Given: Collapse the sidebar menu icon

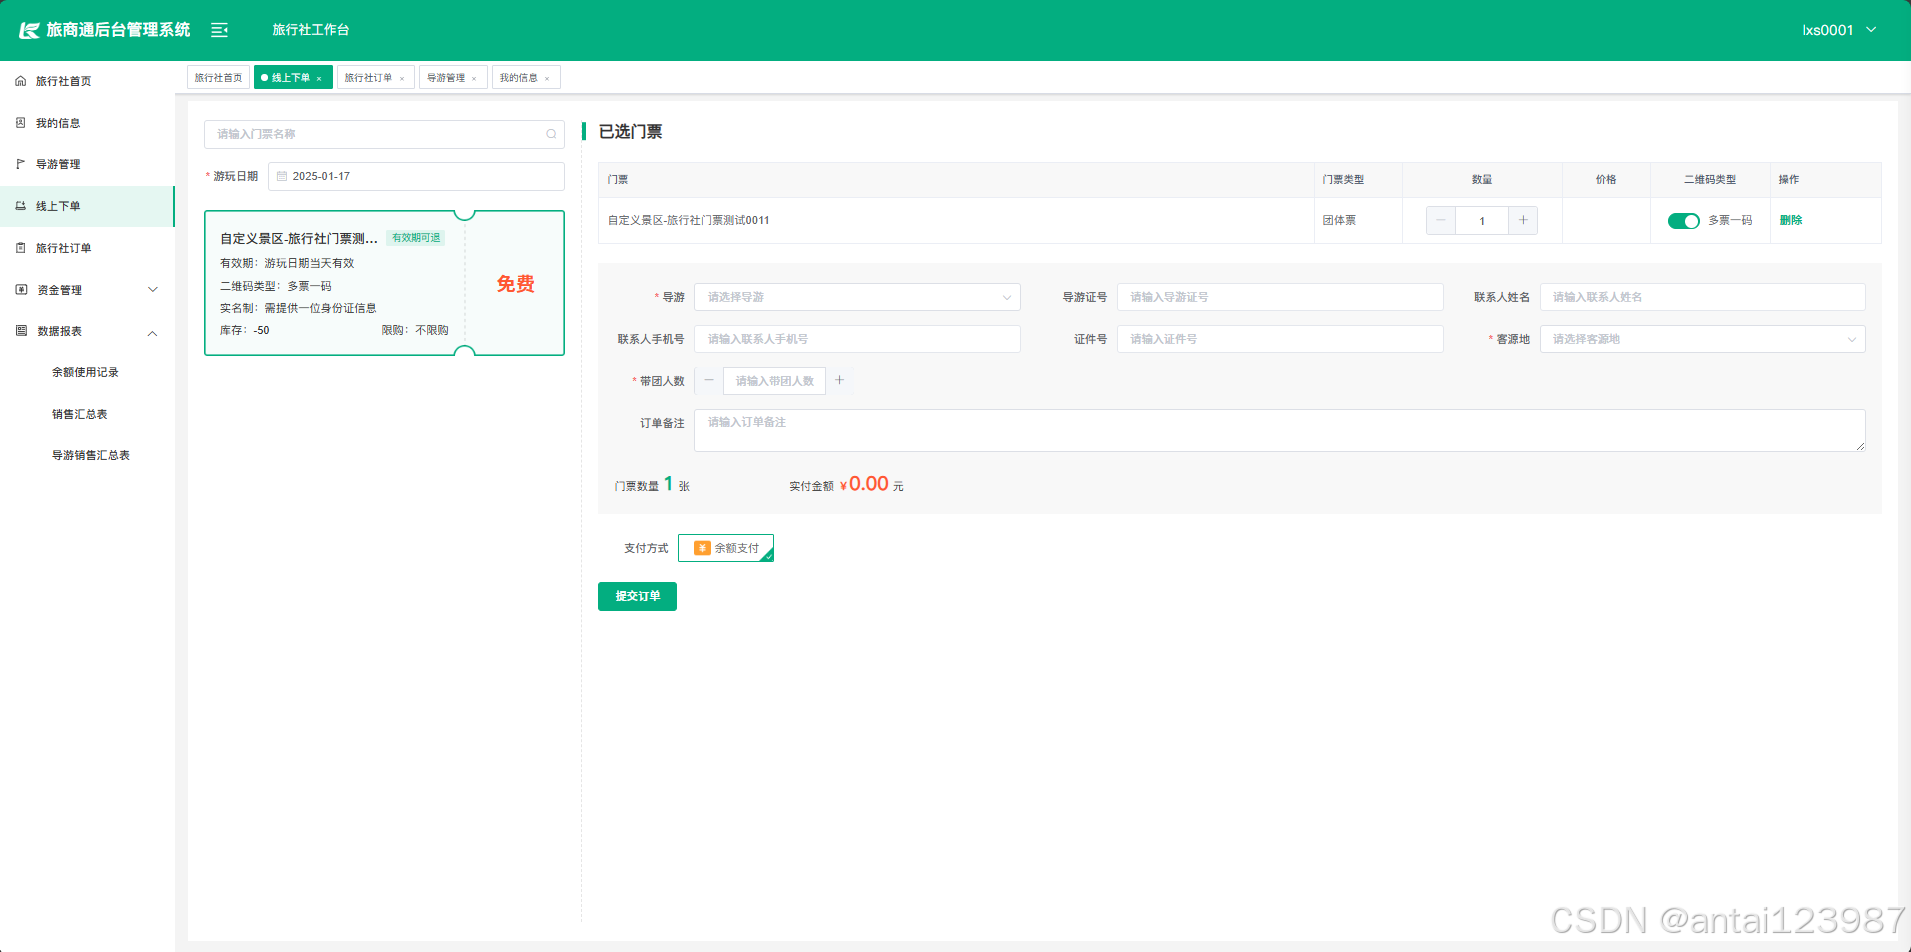Looking at the screenshot, I should (x=219, y=30).
